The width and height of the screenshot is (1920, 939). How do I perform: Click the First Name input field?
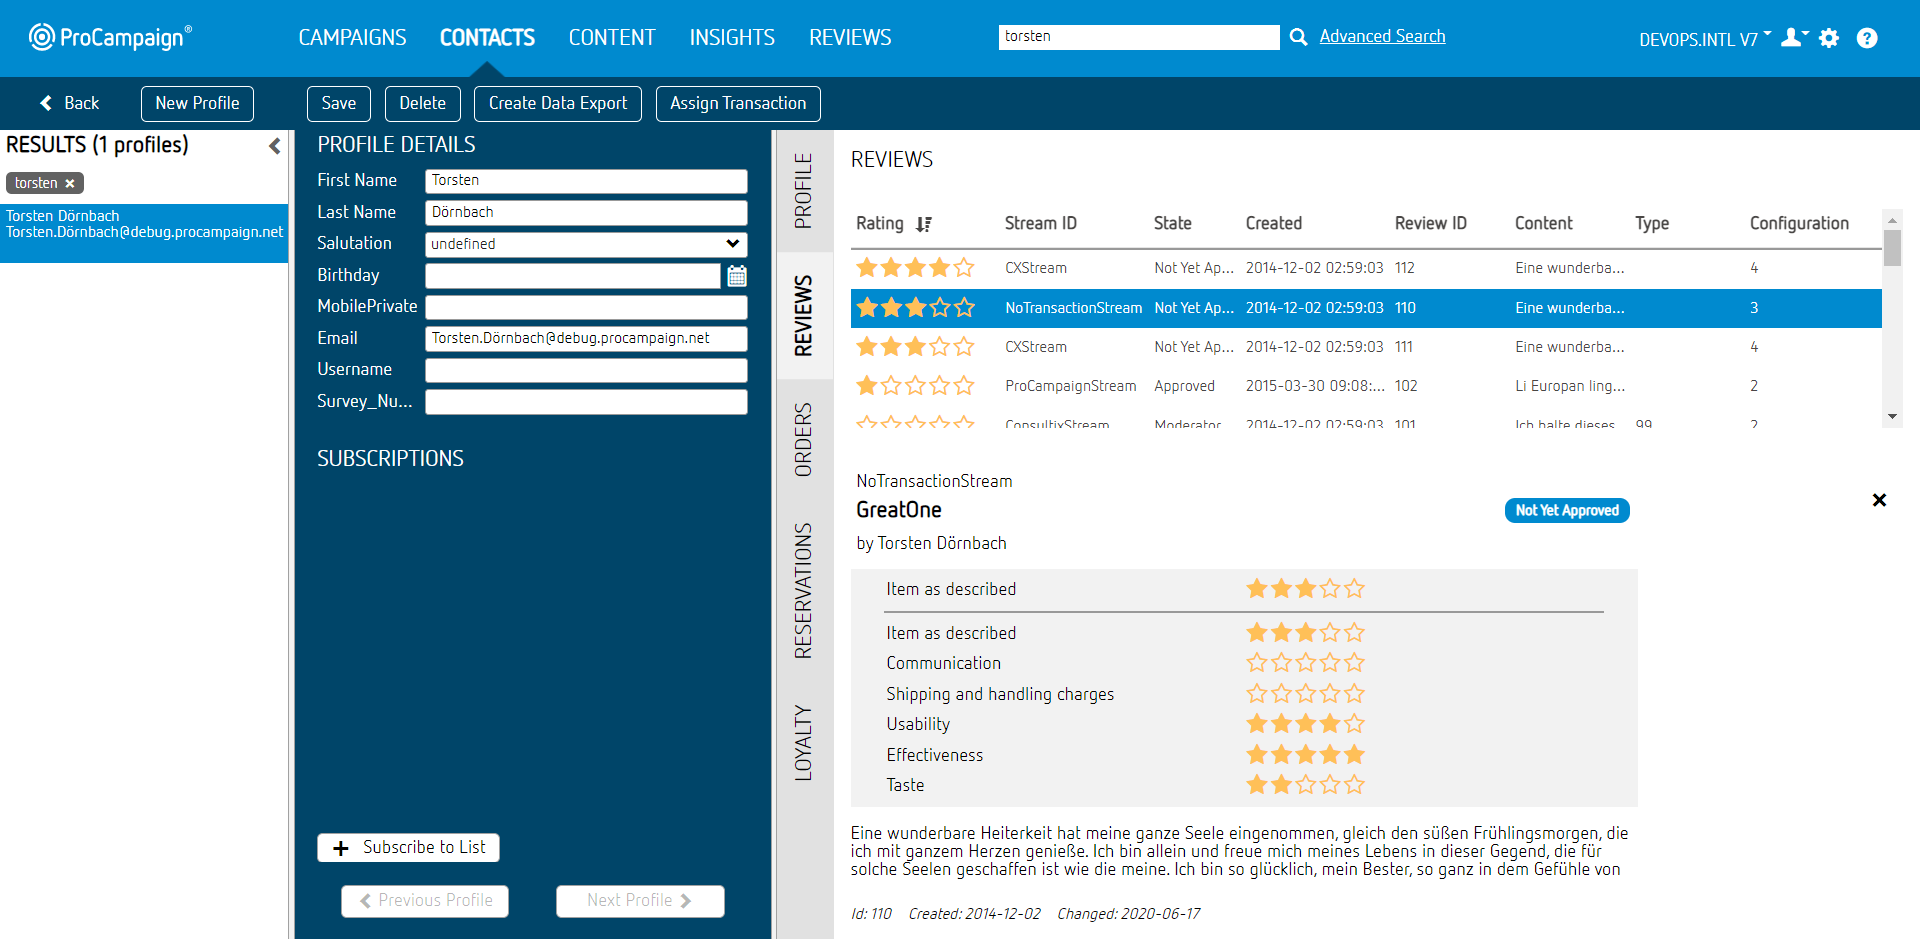[586, 181]
